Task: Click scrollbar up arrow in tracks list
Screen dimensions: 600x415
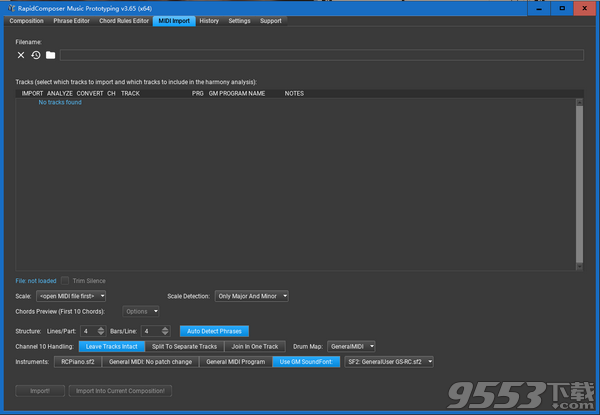Action: point(579,102)
